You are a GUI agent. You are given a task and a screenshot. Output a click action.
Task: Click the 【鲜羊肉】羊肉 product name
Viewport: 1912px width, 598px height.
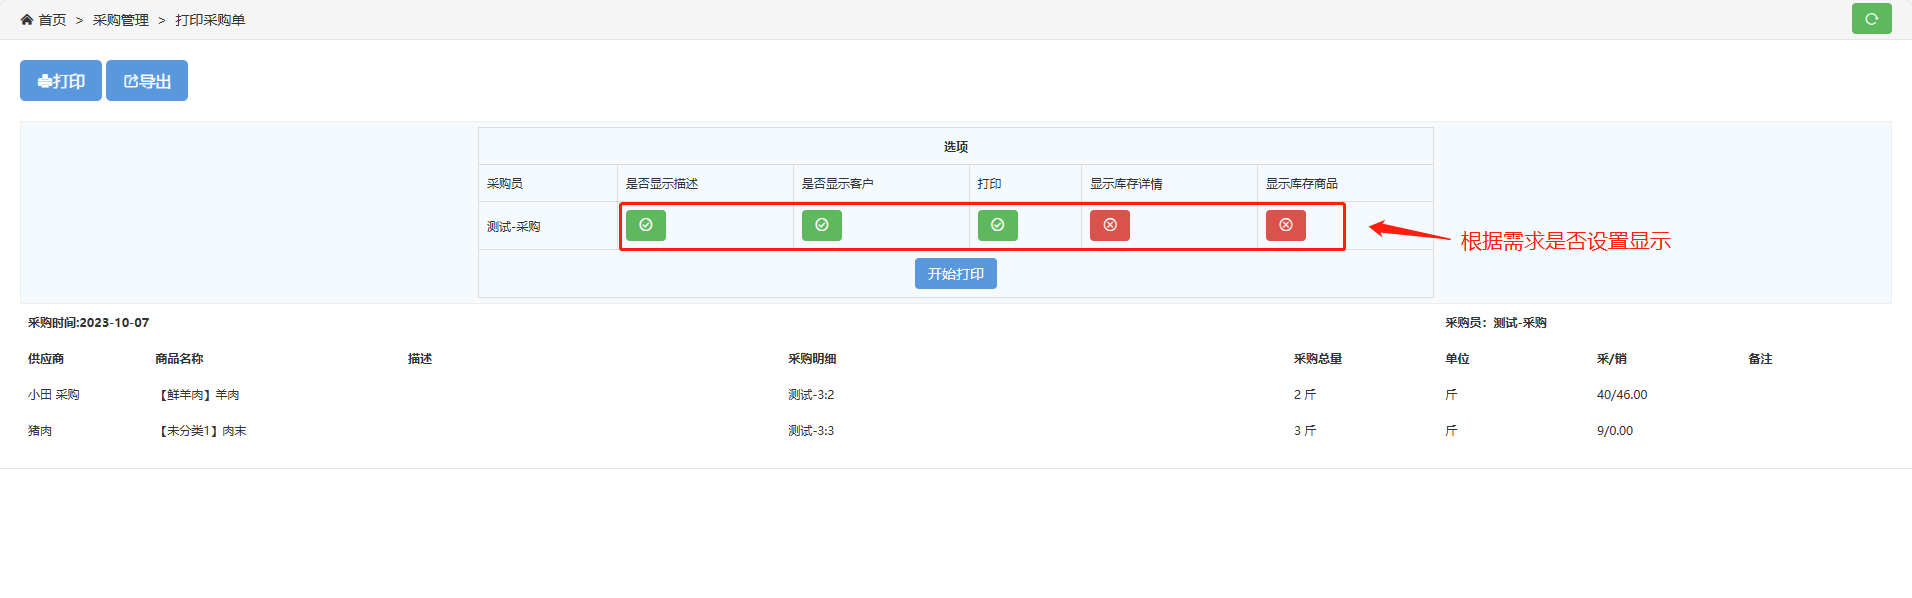tap(197, 395)
